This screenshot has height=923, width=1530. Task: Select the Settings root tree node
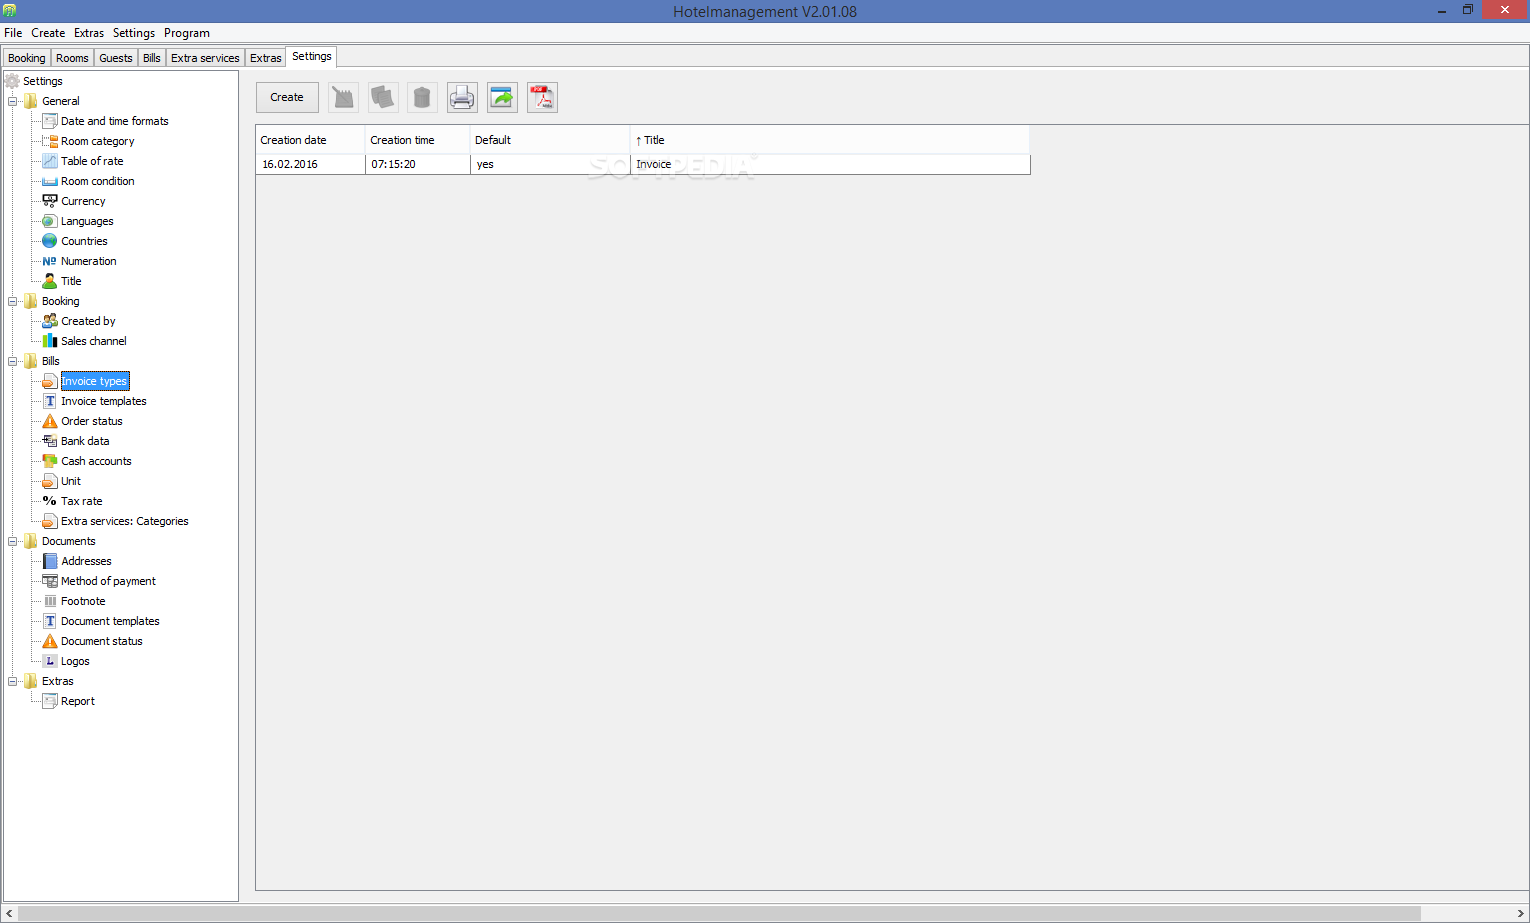click(43, 81)
